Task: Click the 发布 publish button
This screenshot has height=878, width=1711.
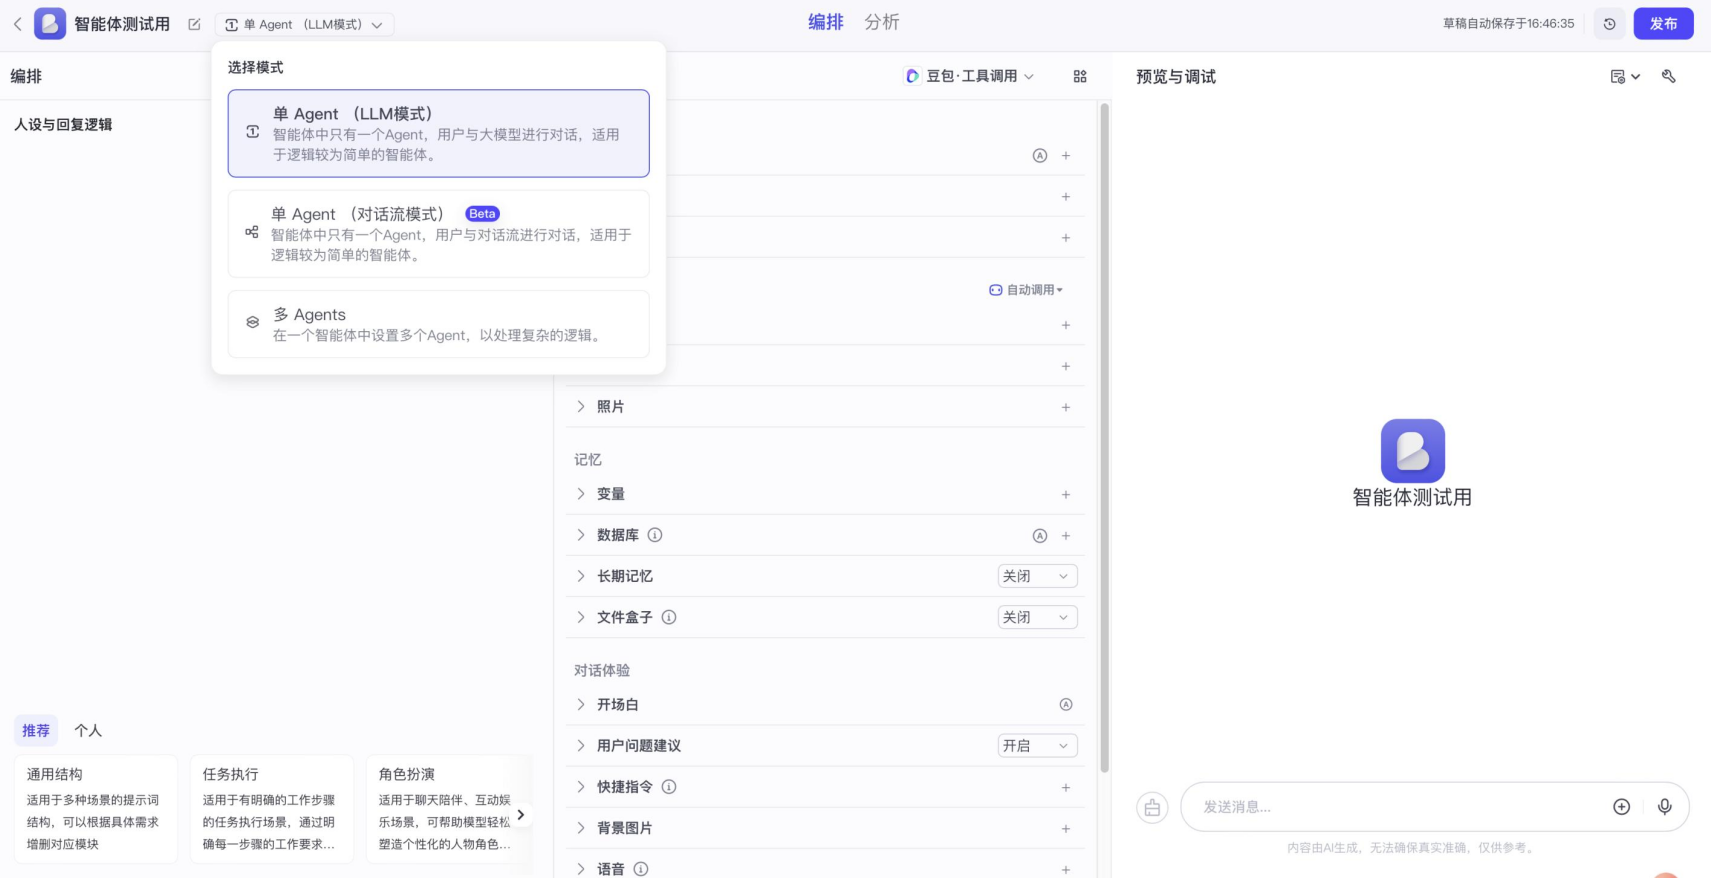Action: [x=1663, y=24]
